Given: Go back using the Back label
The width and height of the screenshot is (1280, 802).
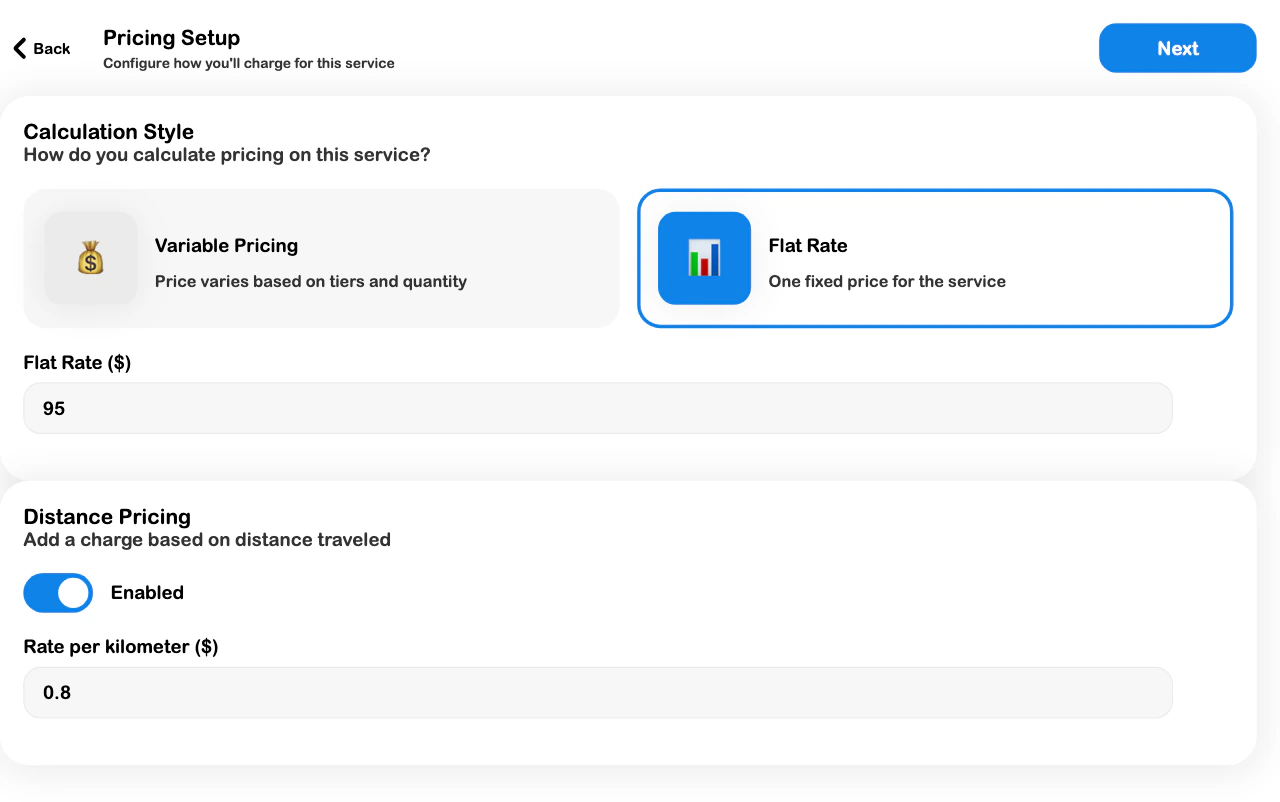Looking at the screenshot, I should 52,49.
